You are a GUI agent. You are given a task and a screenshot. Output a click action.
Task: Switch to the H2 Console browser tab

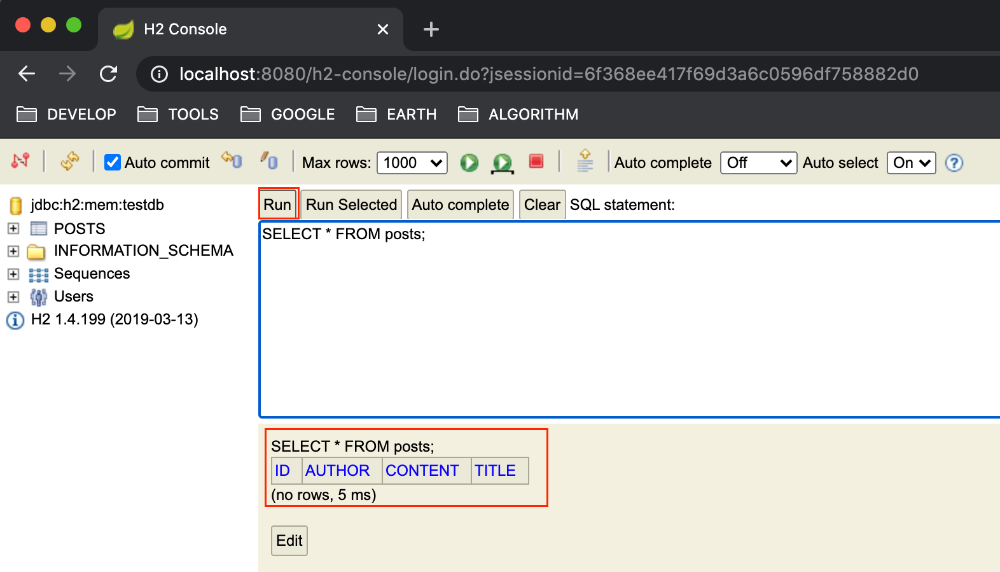[250, 29]
